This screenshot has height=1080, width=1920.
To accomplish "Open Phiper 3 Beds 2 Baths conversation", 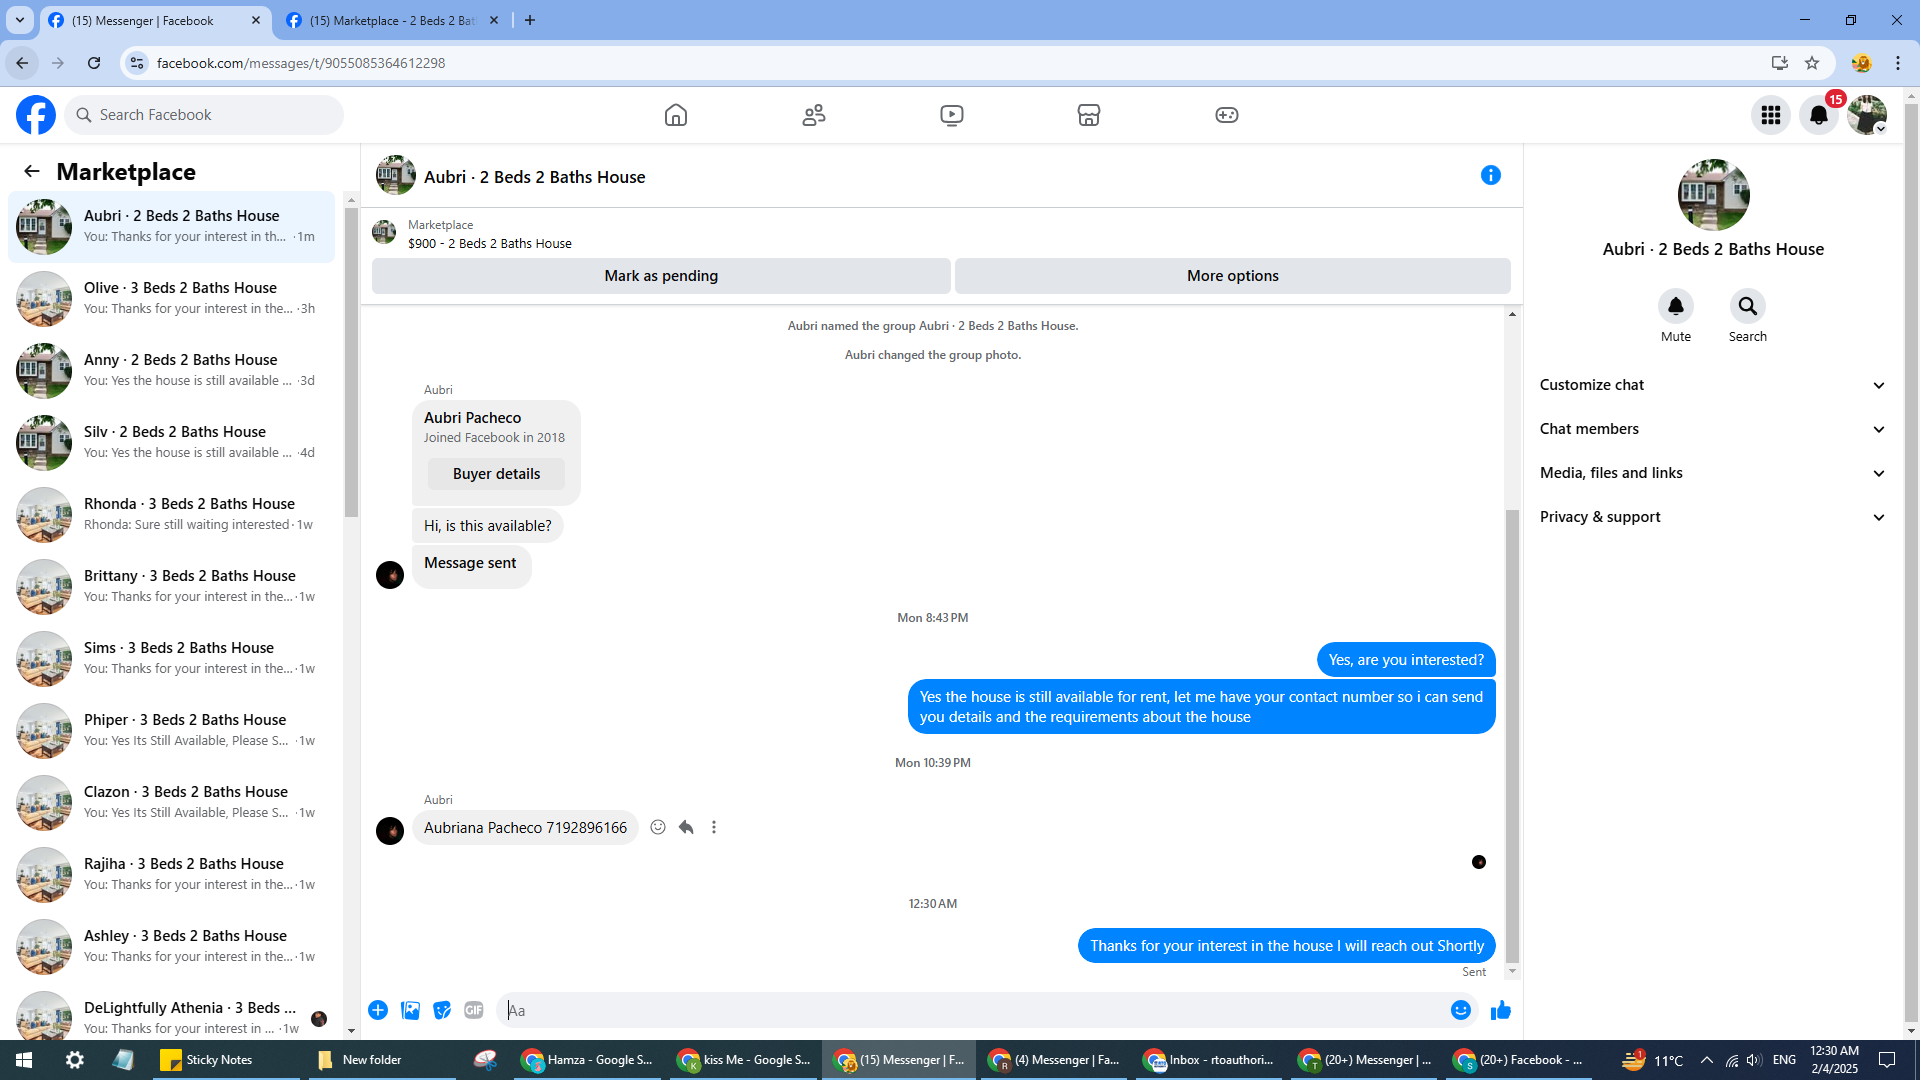I will (172, 731).
